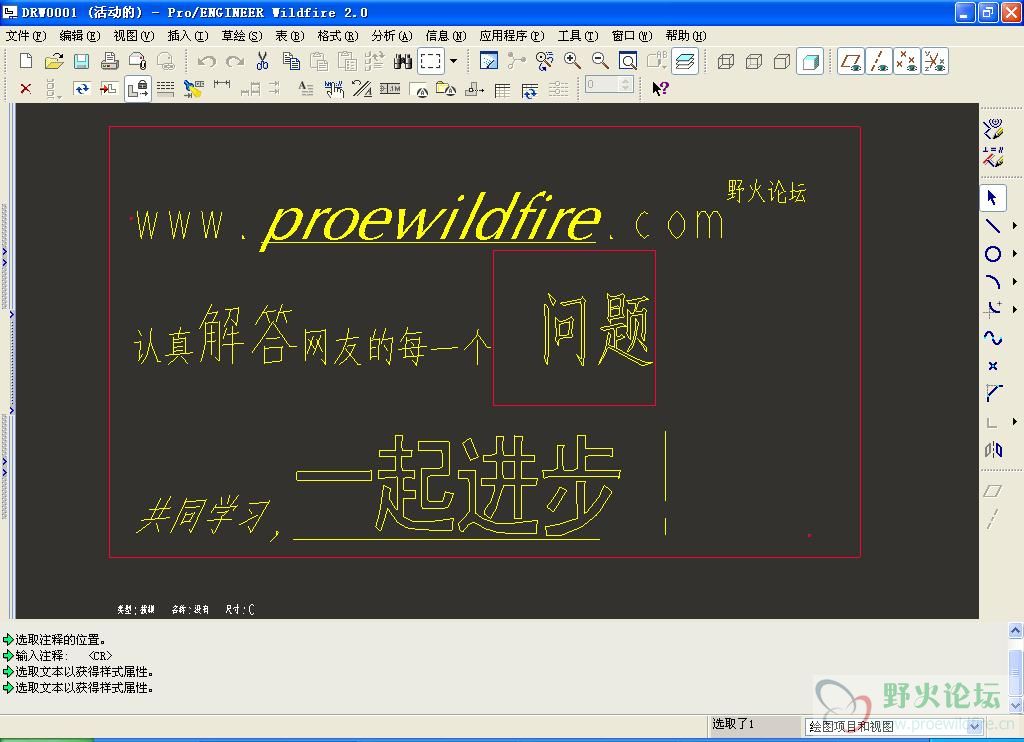Save the drawing with the floppy disk icon
This screenshot has height=742, width=1024.
pos(82,61)
